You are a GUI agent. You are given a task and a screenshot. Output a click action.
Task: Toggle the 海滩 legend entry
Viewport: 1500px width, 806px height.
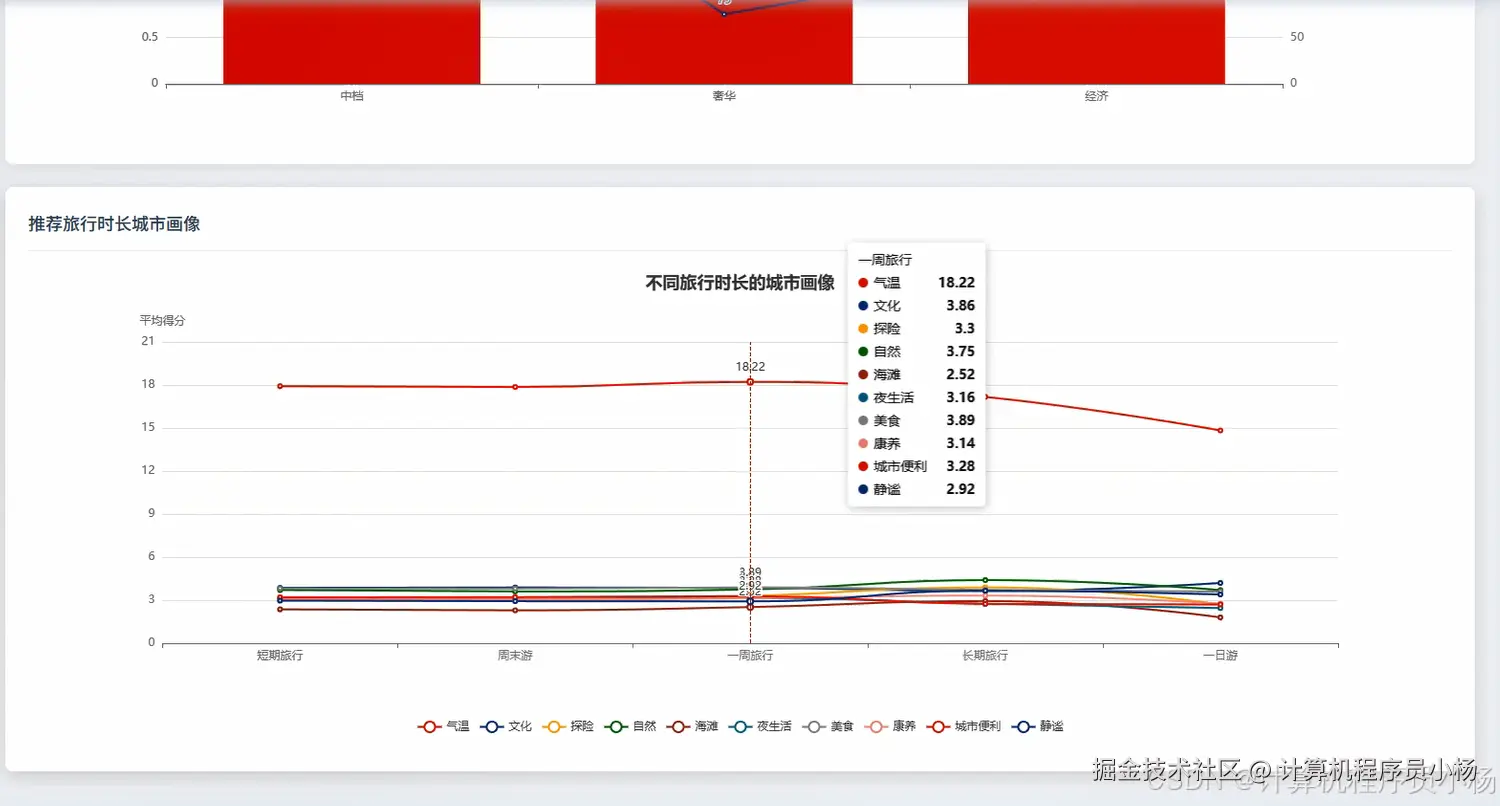coord(693,726)
